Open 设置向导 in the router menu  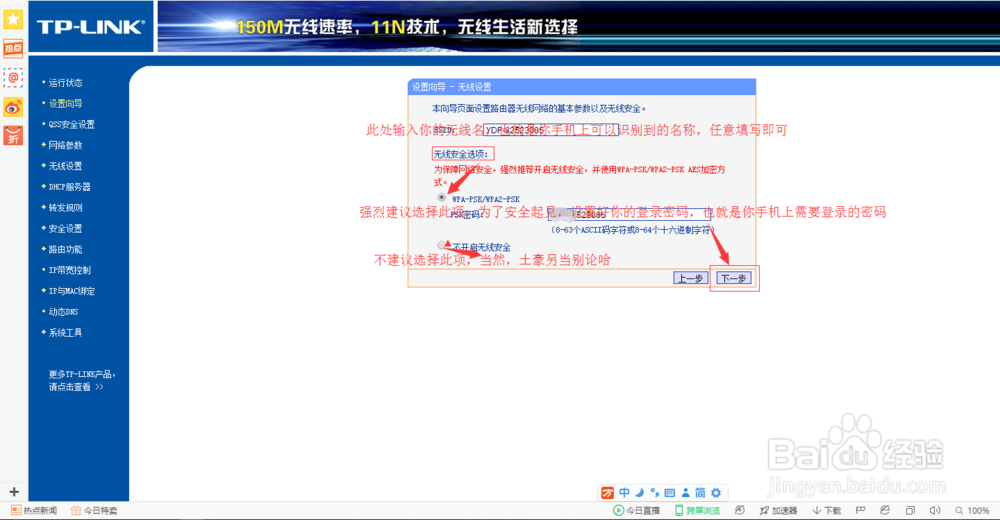click(x=65, y=103)
